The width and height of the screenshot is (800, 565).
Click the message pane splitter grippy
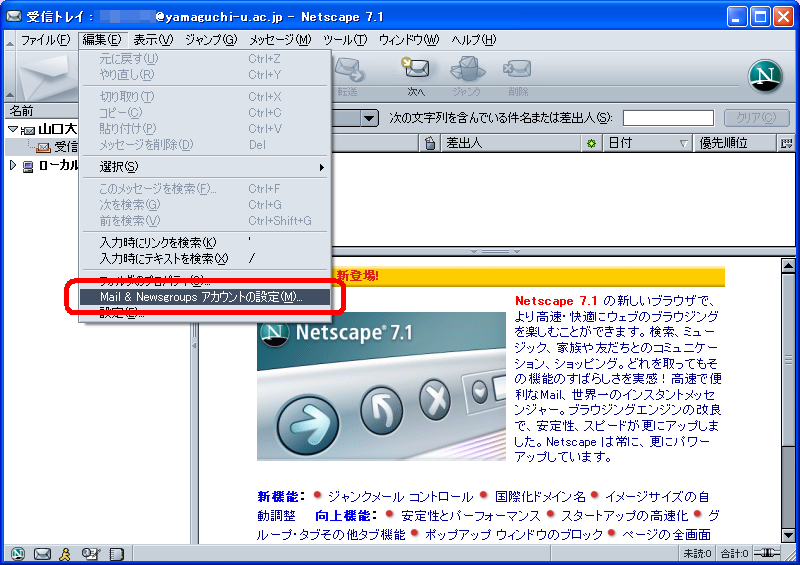pyautogui.click(x=495, y=251)
